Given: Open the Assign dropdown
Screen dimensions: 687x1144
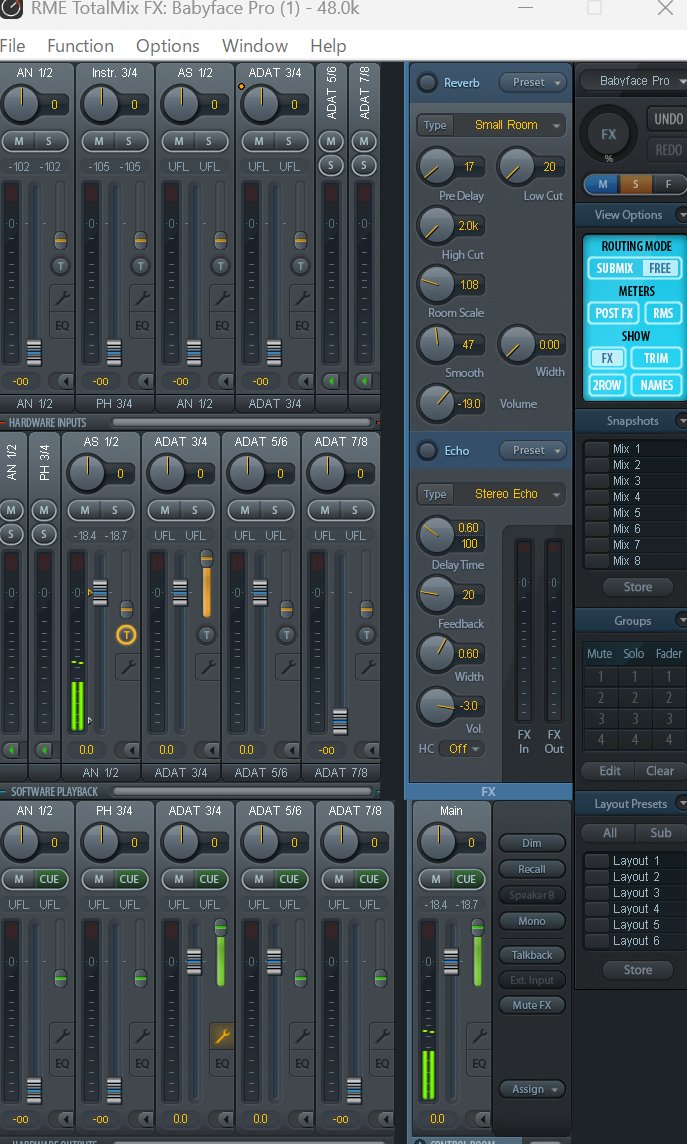Looking at the screenshot, I should coord(532,1089).
